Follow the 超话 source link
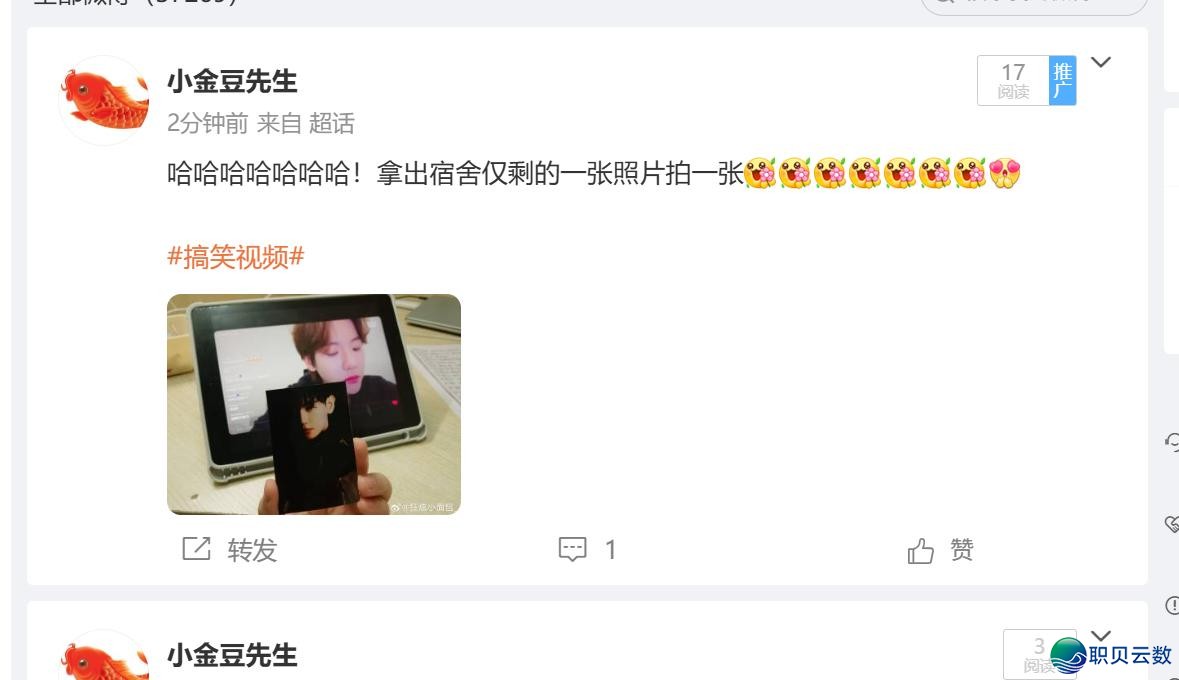The width and height of the screenshot is (1179, 680). 331,123
